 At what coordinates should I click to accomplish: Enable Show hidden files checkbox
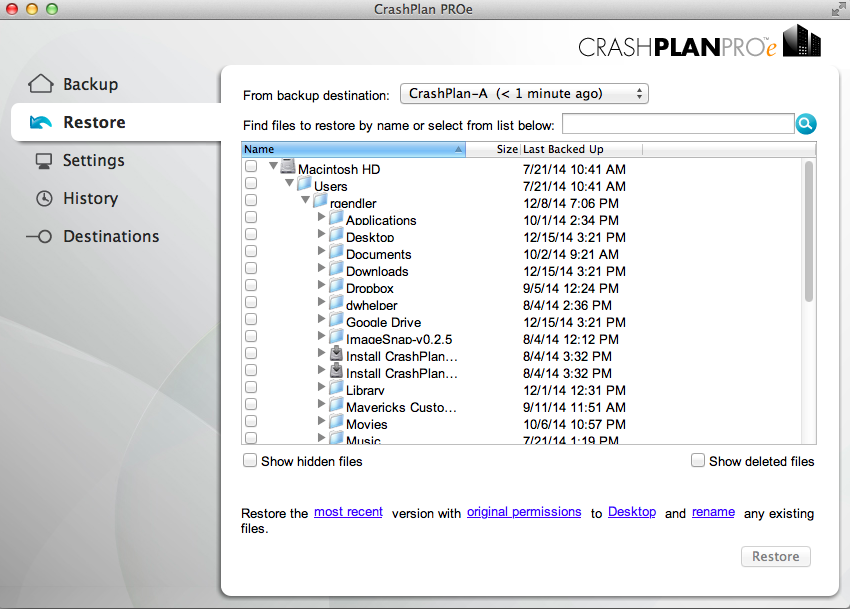pos(250,461)
